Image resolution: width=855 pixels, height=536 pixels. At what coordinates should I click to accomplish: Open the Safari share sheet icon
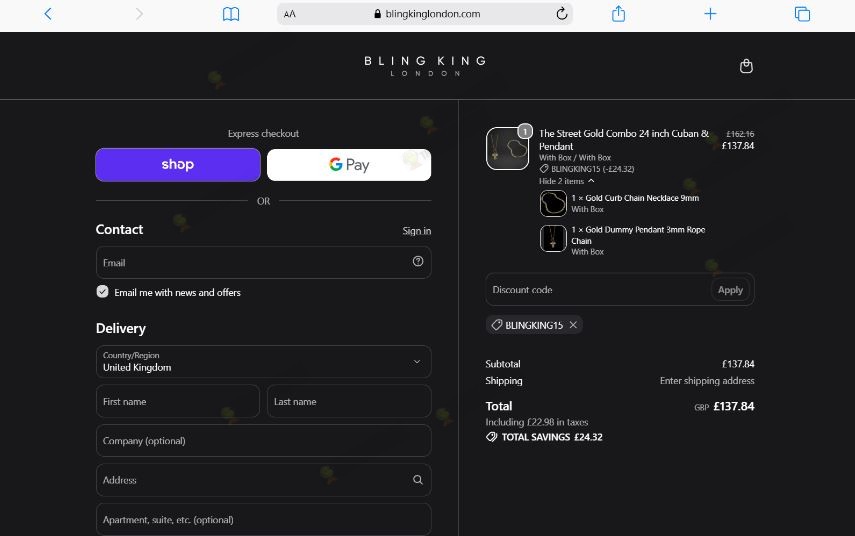(x=618, y=14)
